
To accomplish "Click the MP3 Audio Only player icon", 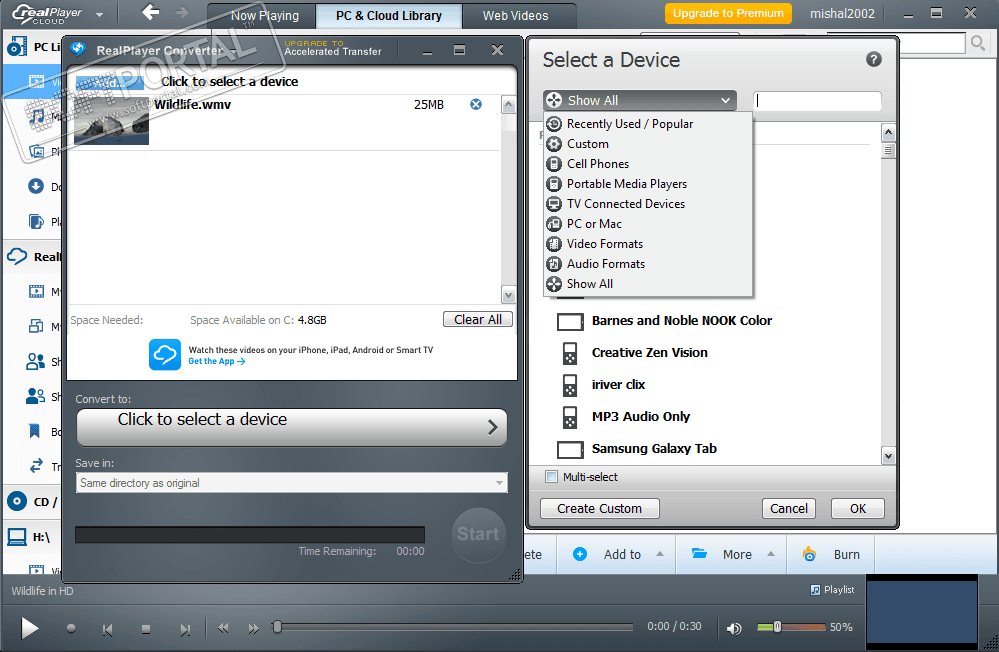I will pyautogui.click(x=570, y=417).
